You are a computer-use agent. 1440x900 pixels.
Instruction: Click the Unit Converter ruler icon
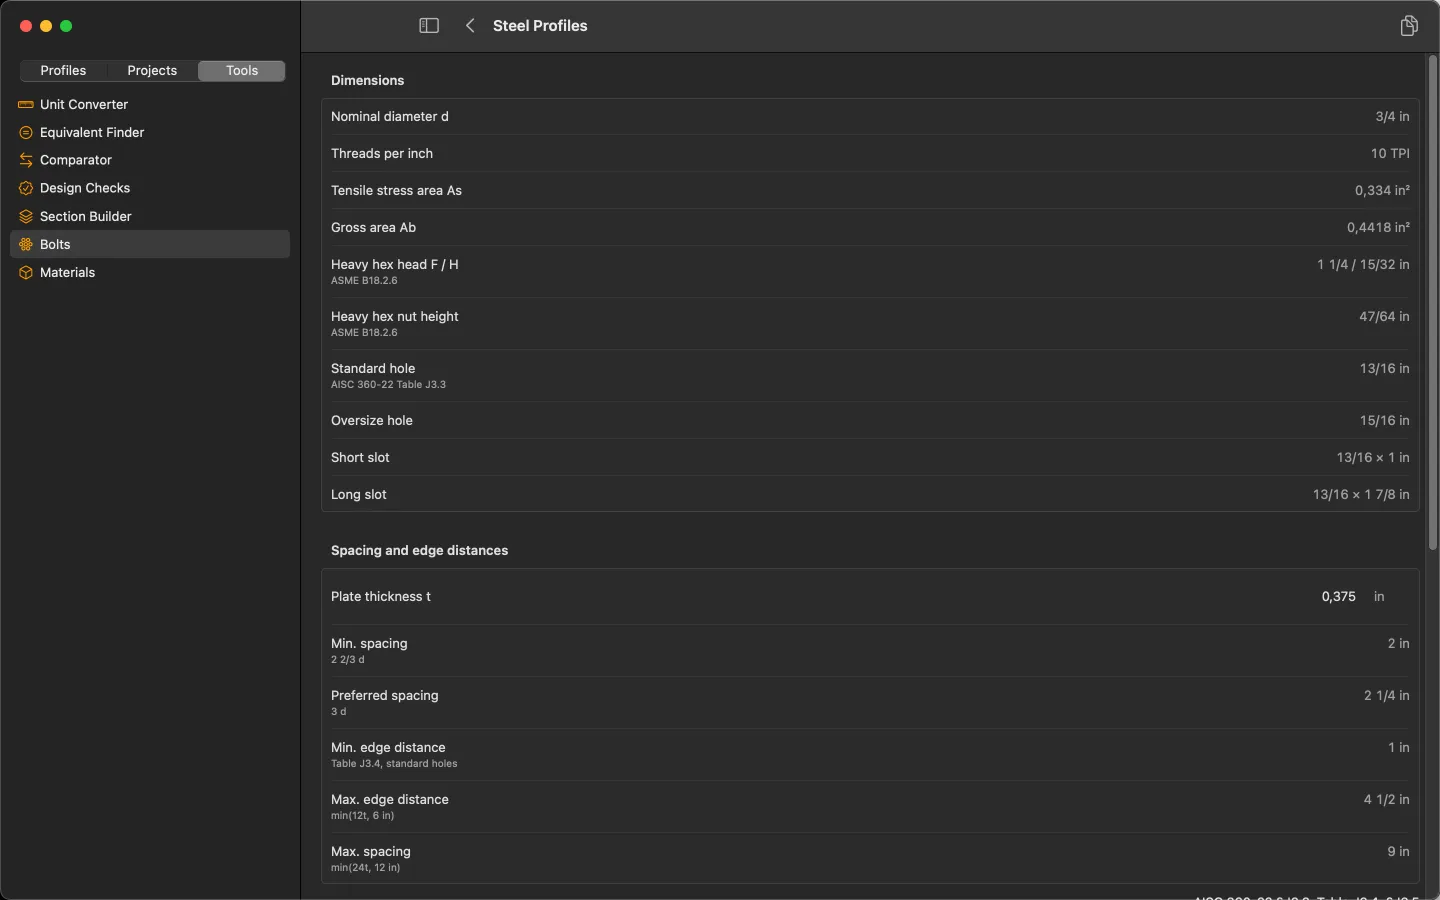[26, 104]
